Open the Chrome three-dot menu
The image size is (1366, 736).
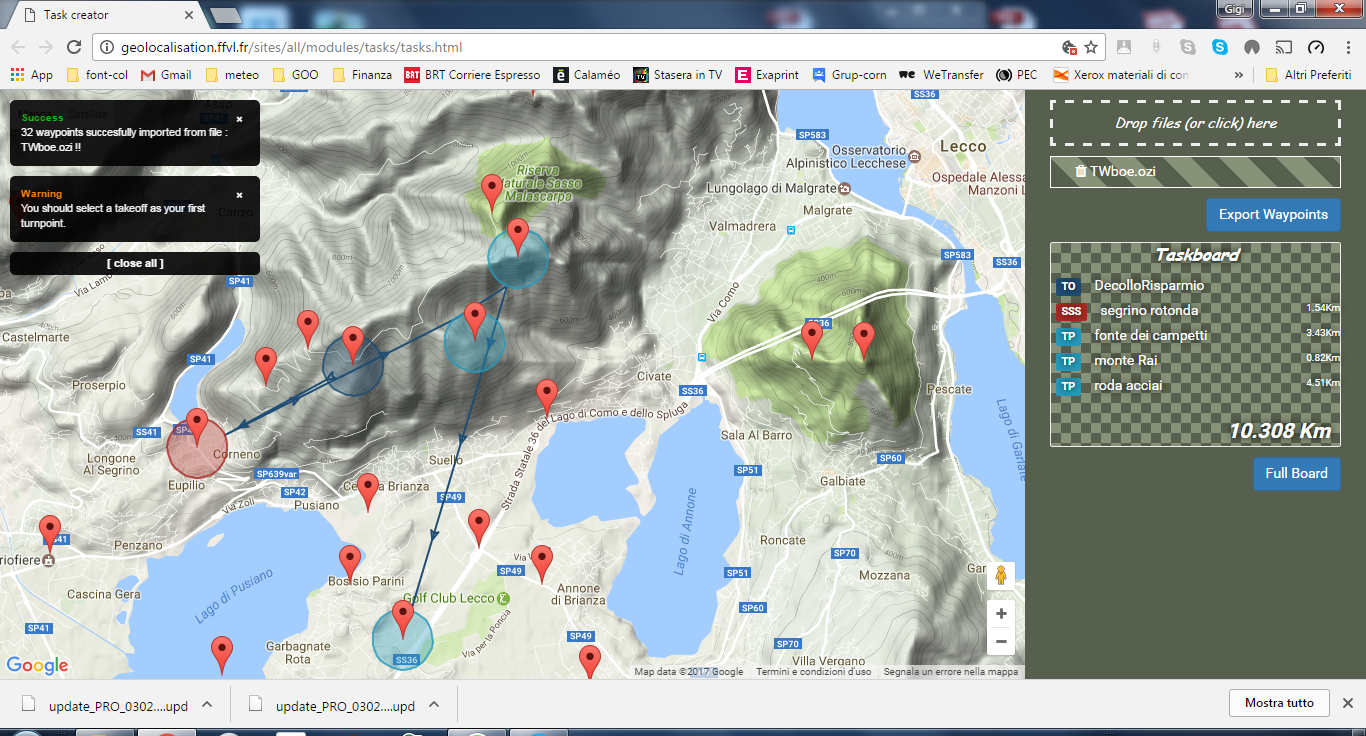(1346, 47)
